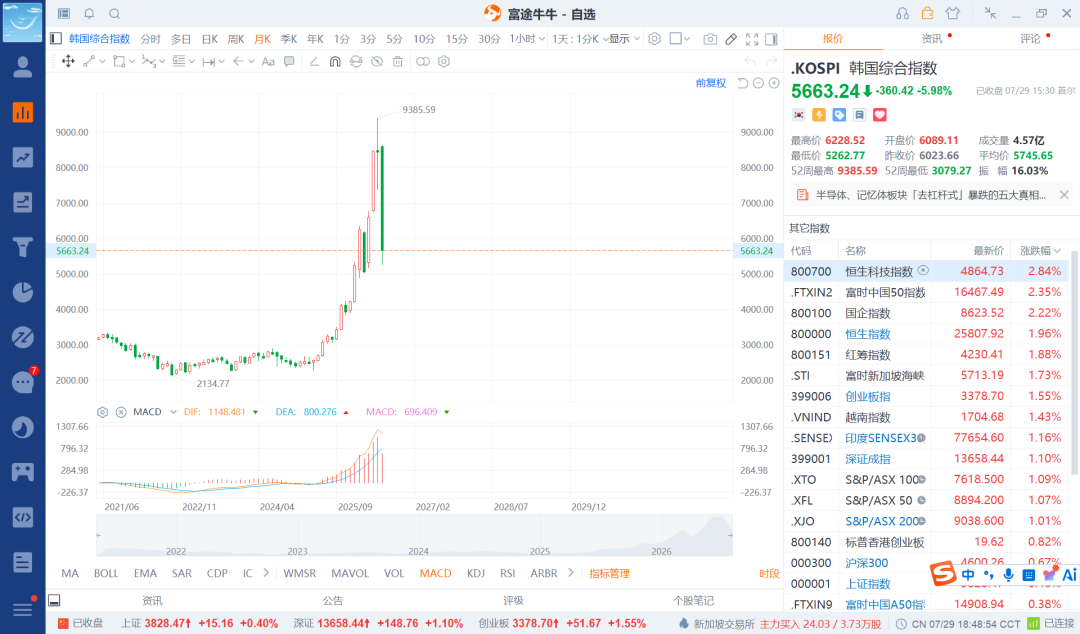Open the search magnifier in title bar
The width and height of the screenshot is (1080, 634).
pyautogui.click(x=115, y=14)
